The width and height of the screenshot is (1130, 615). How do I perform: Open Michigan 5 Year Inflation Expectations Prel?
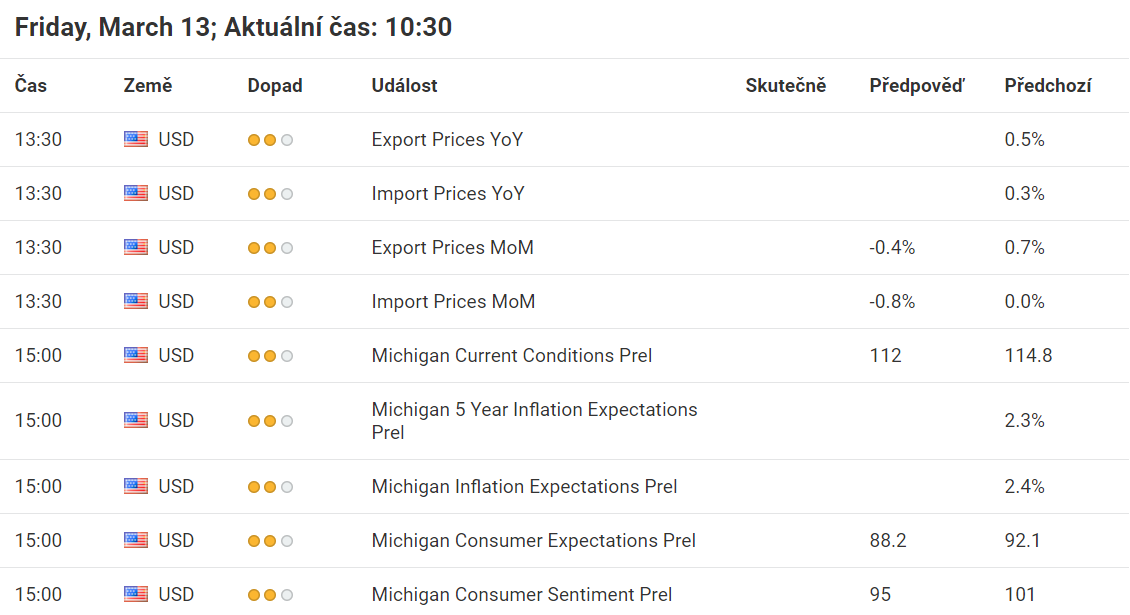point(535,421)
